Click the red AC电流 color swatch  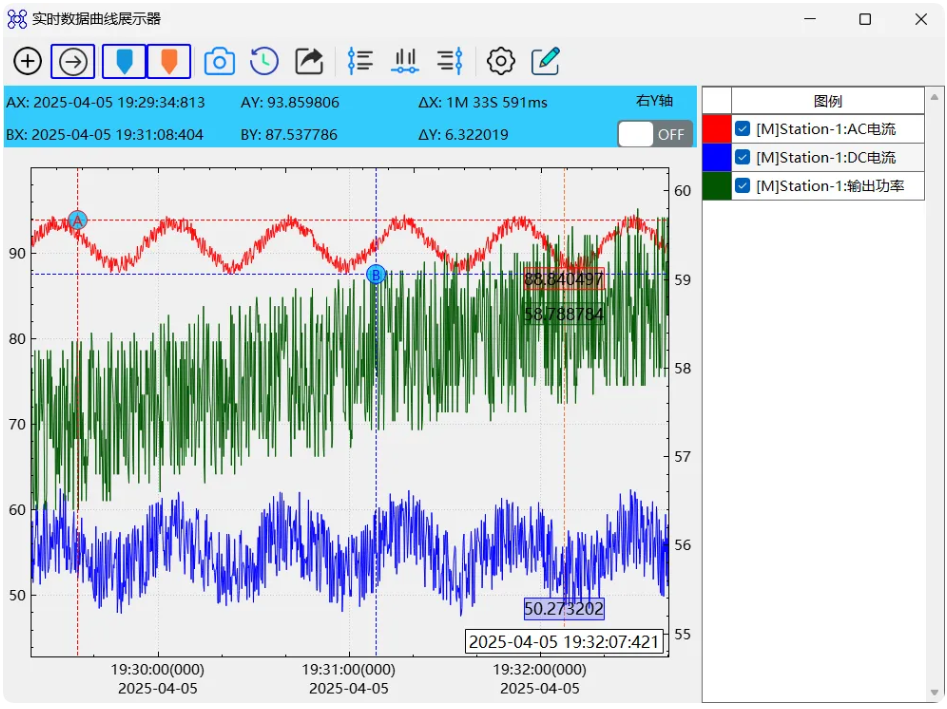[717, 129]
